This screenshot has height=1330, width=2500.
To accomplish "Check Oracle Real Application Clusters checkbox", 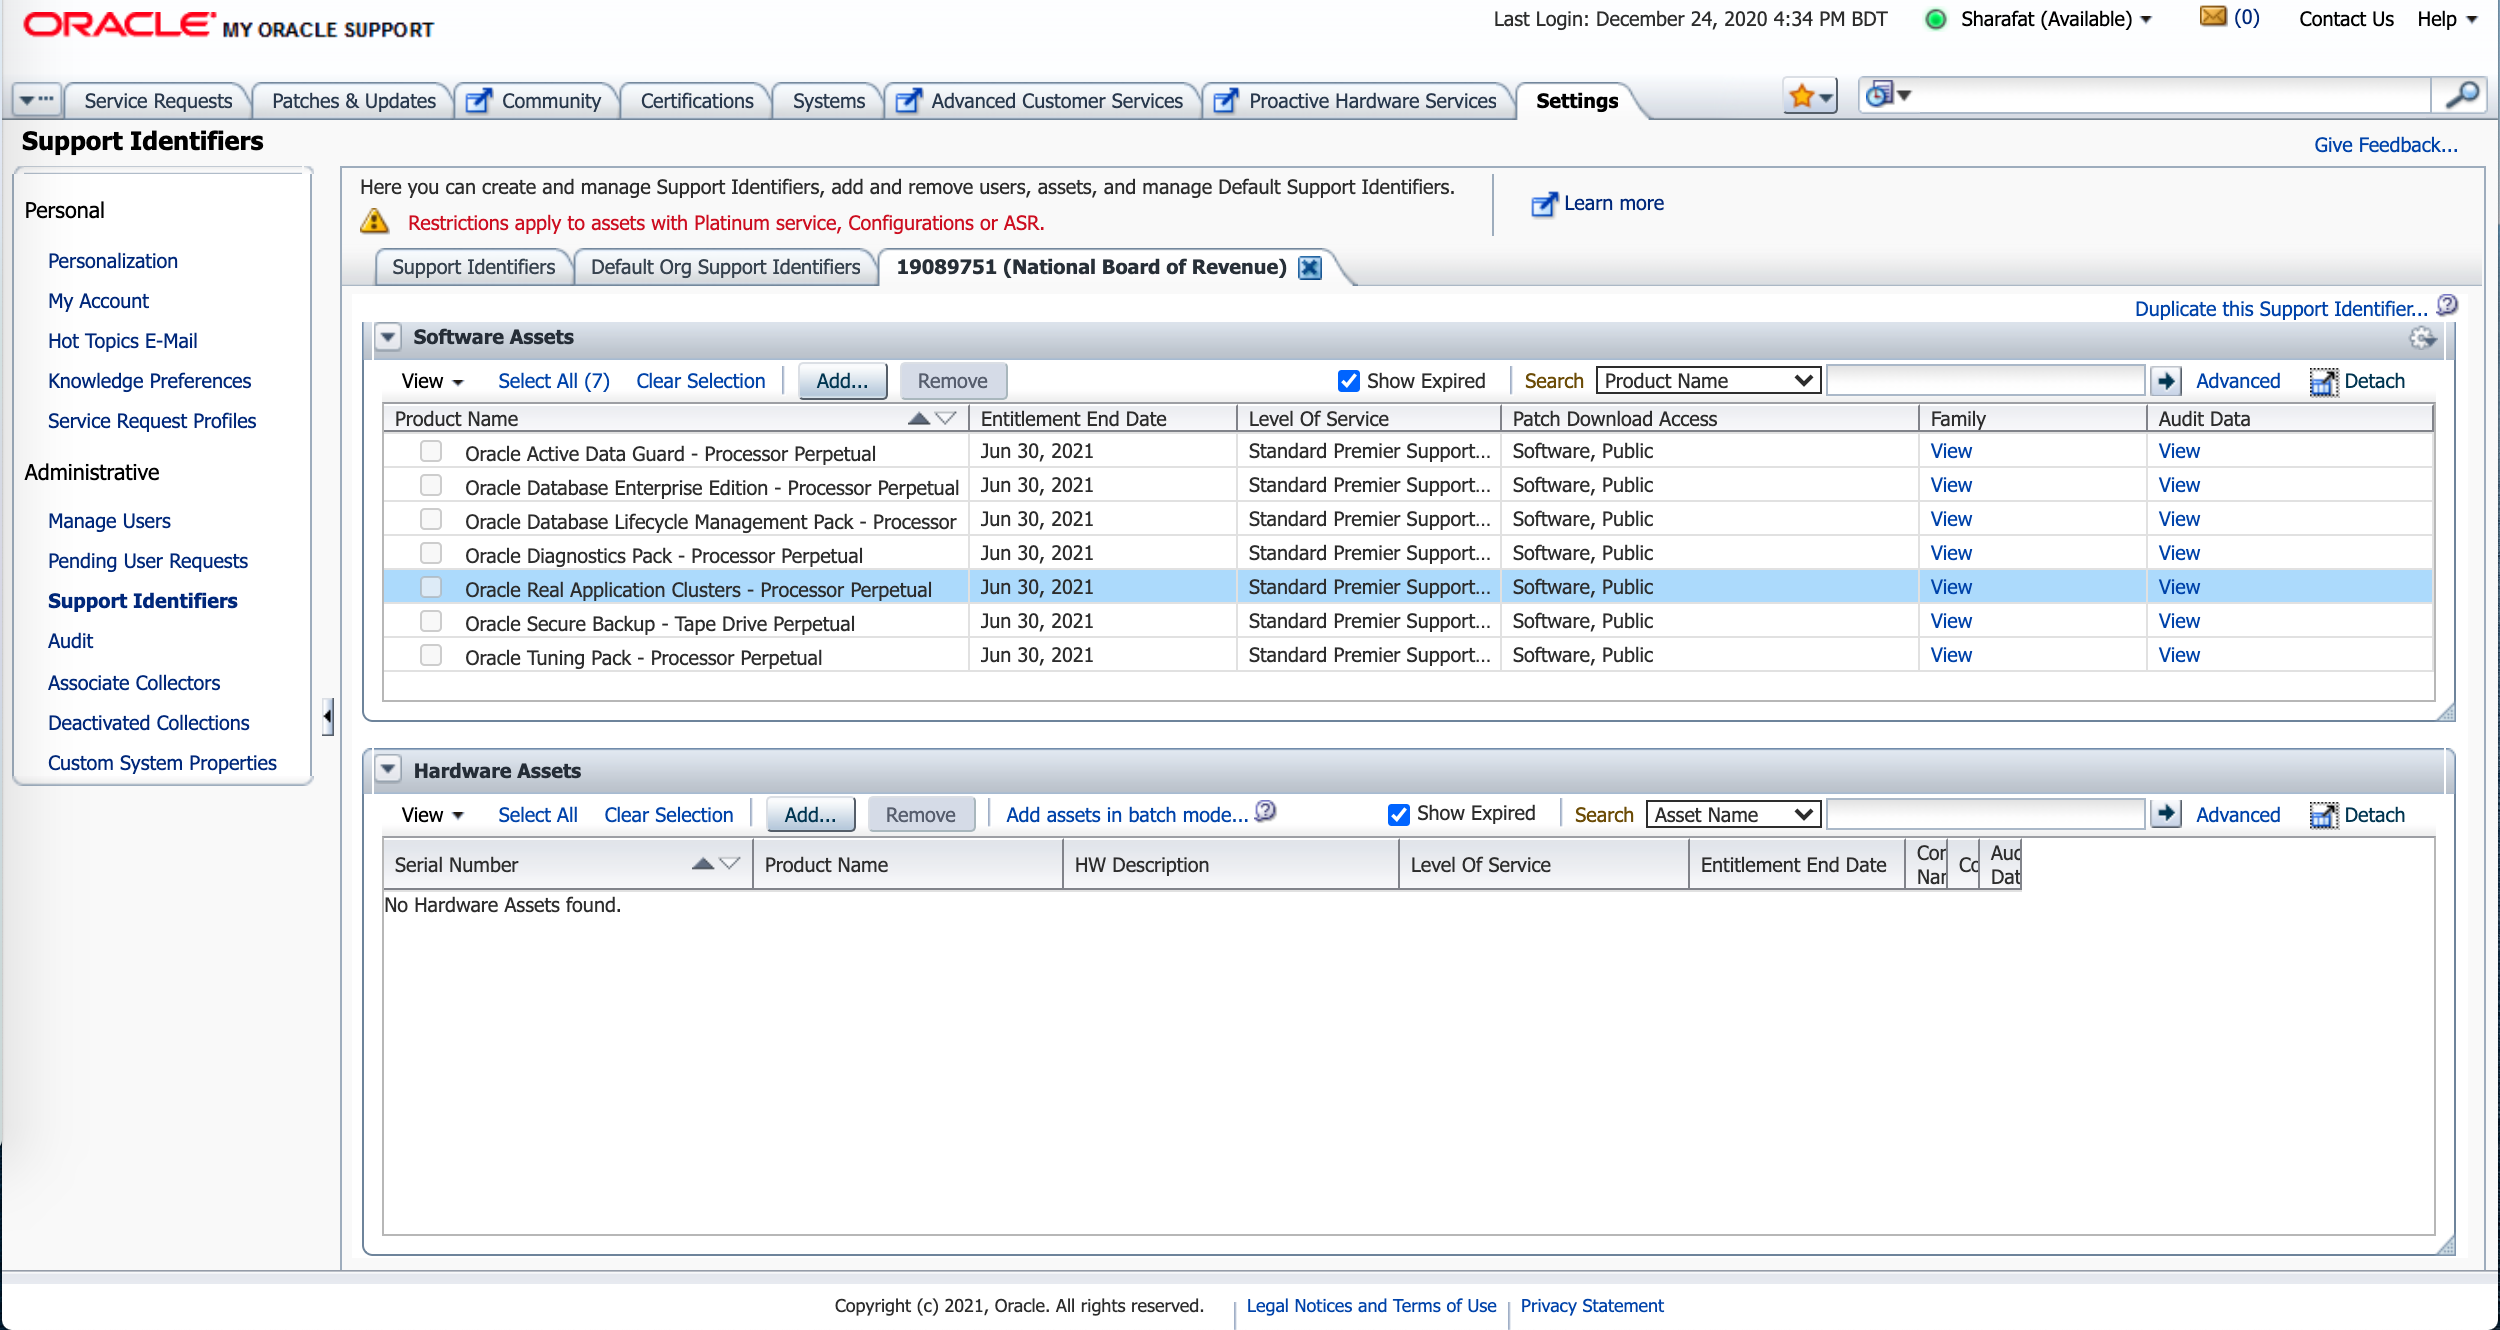I will [x=431, y=587].
